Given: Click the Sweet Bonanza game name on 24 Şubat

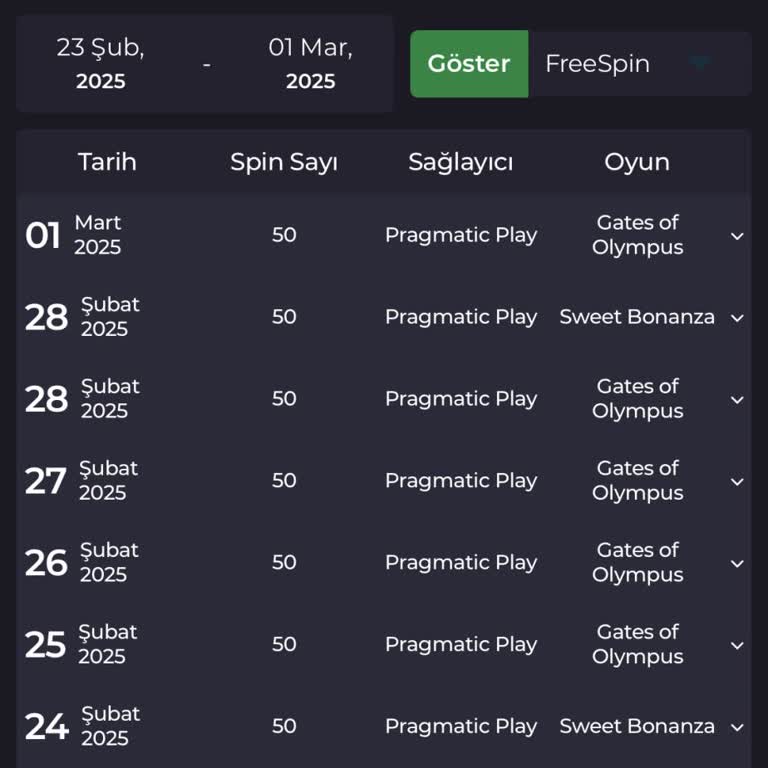Looking at the screenshot, I should click(637, 727).
